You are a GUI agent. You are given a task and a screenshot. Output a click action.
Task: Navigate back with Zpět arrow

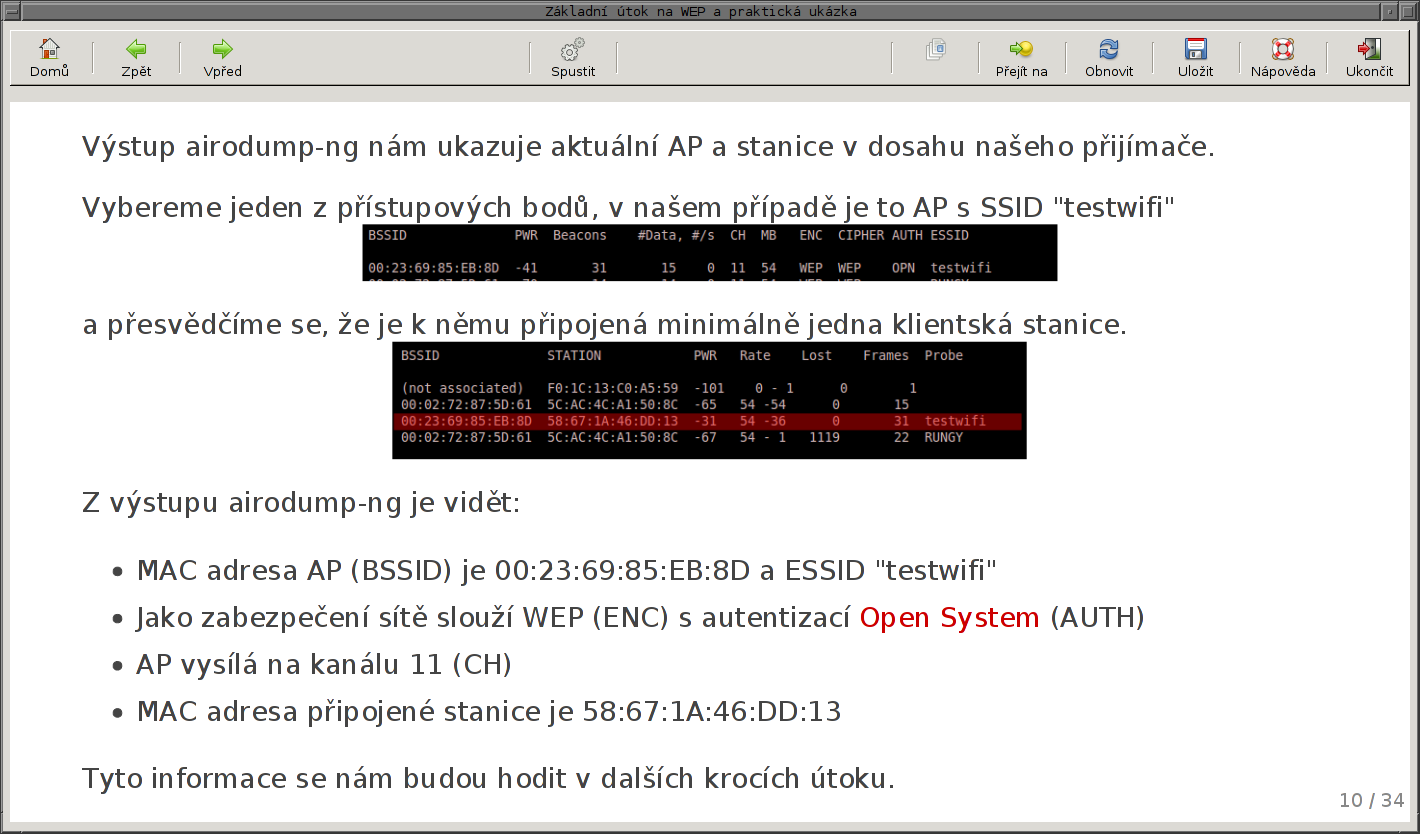tap(136, 58)
